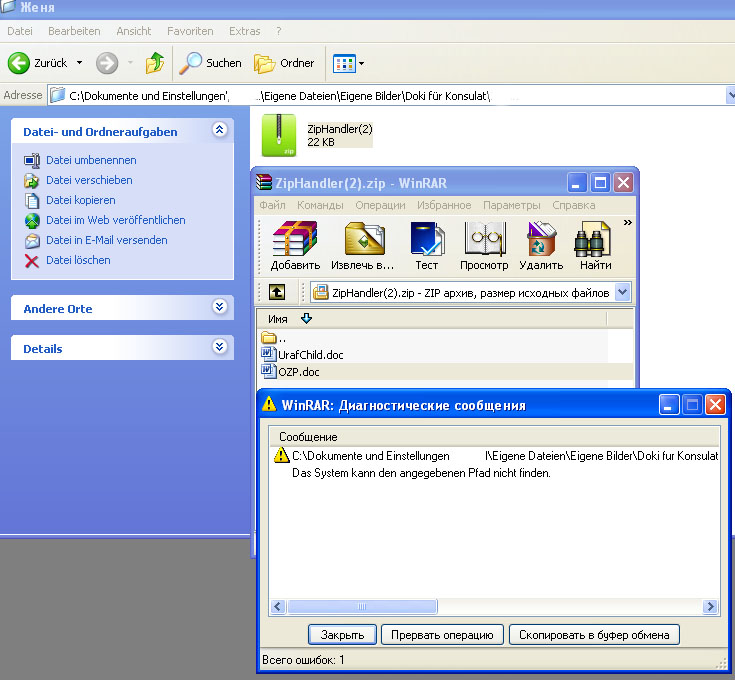Select UrafChild.doc in archive list
The width and height of the screenshot is (735, 680).
pos(302,355)
